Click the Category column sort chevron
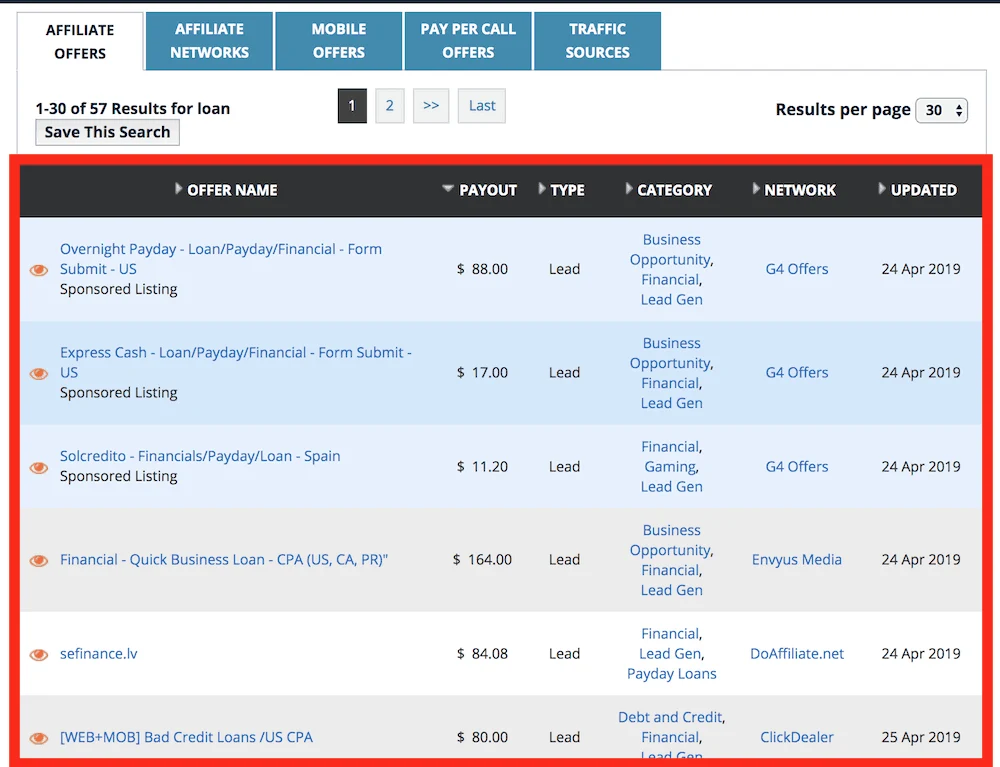 coord(628,189)
